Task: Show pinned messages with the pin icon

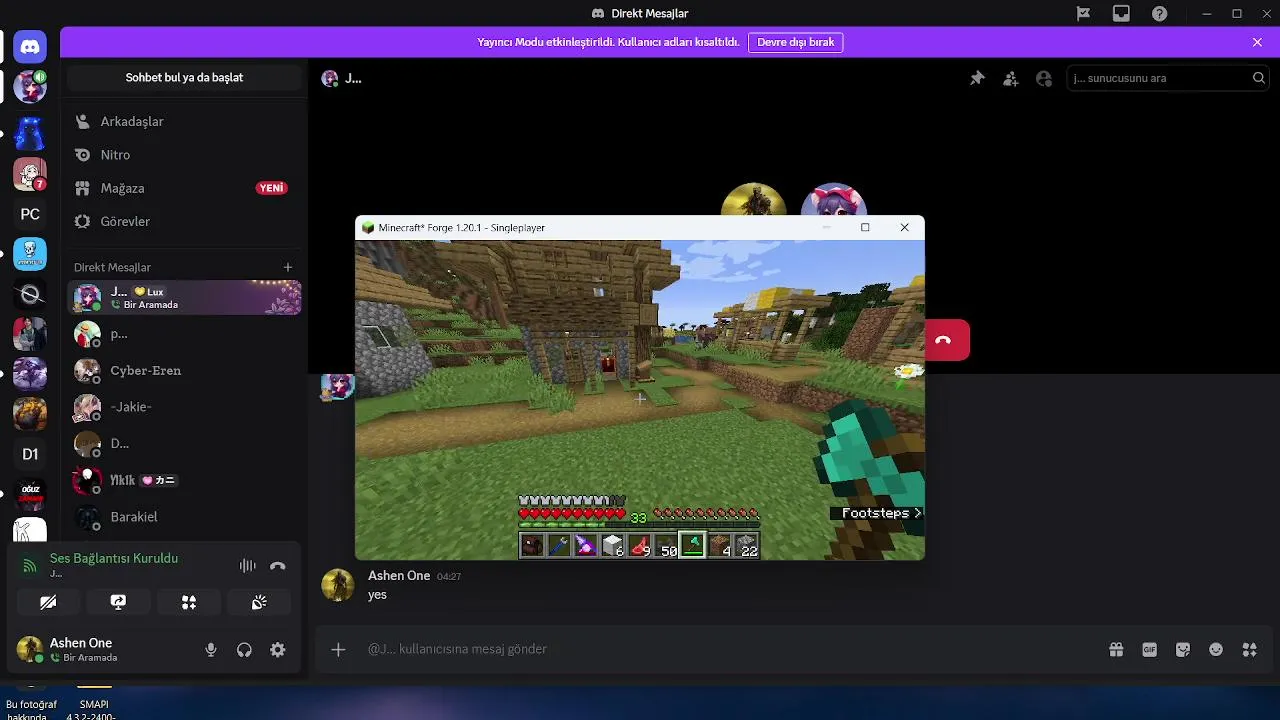Action: click(977, 78)
